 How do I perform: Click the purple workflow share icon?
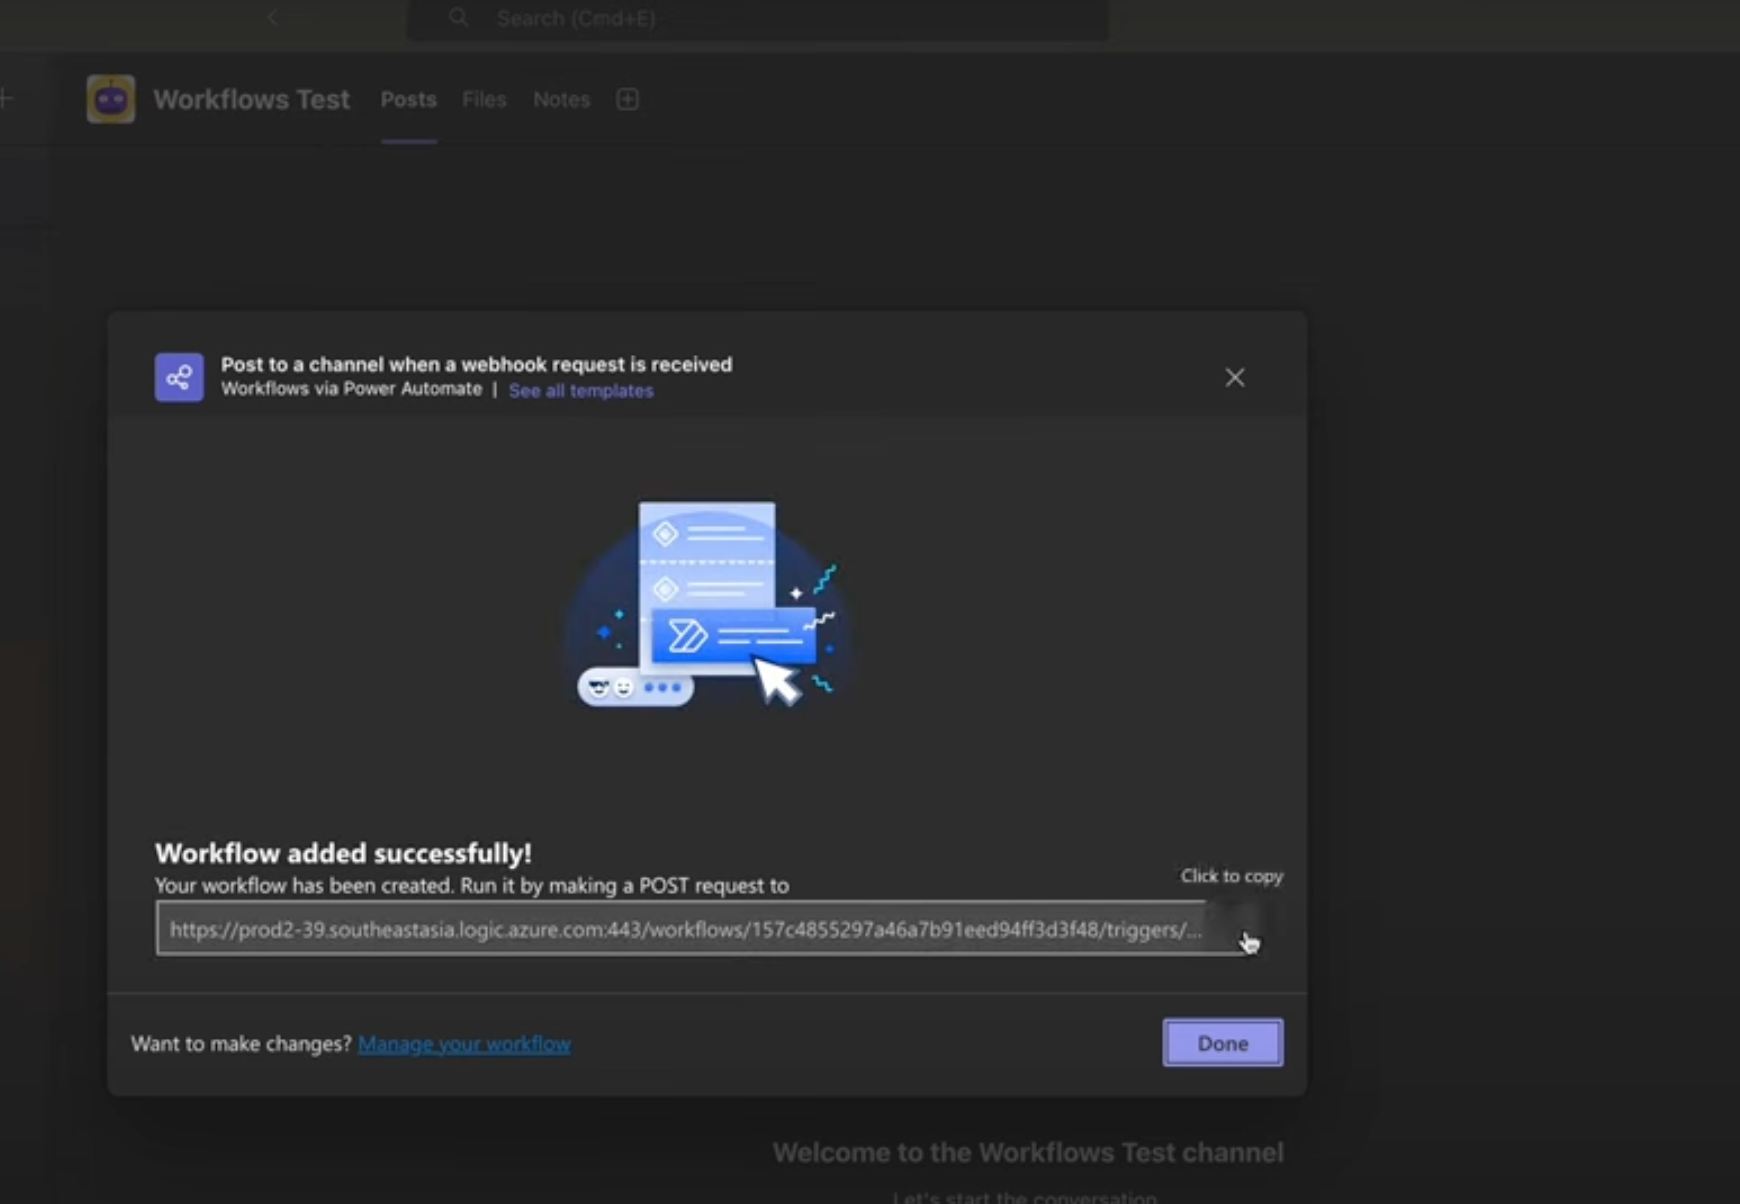pos(179,377)
